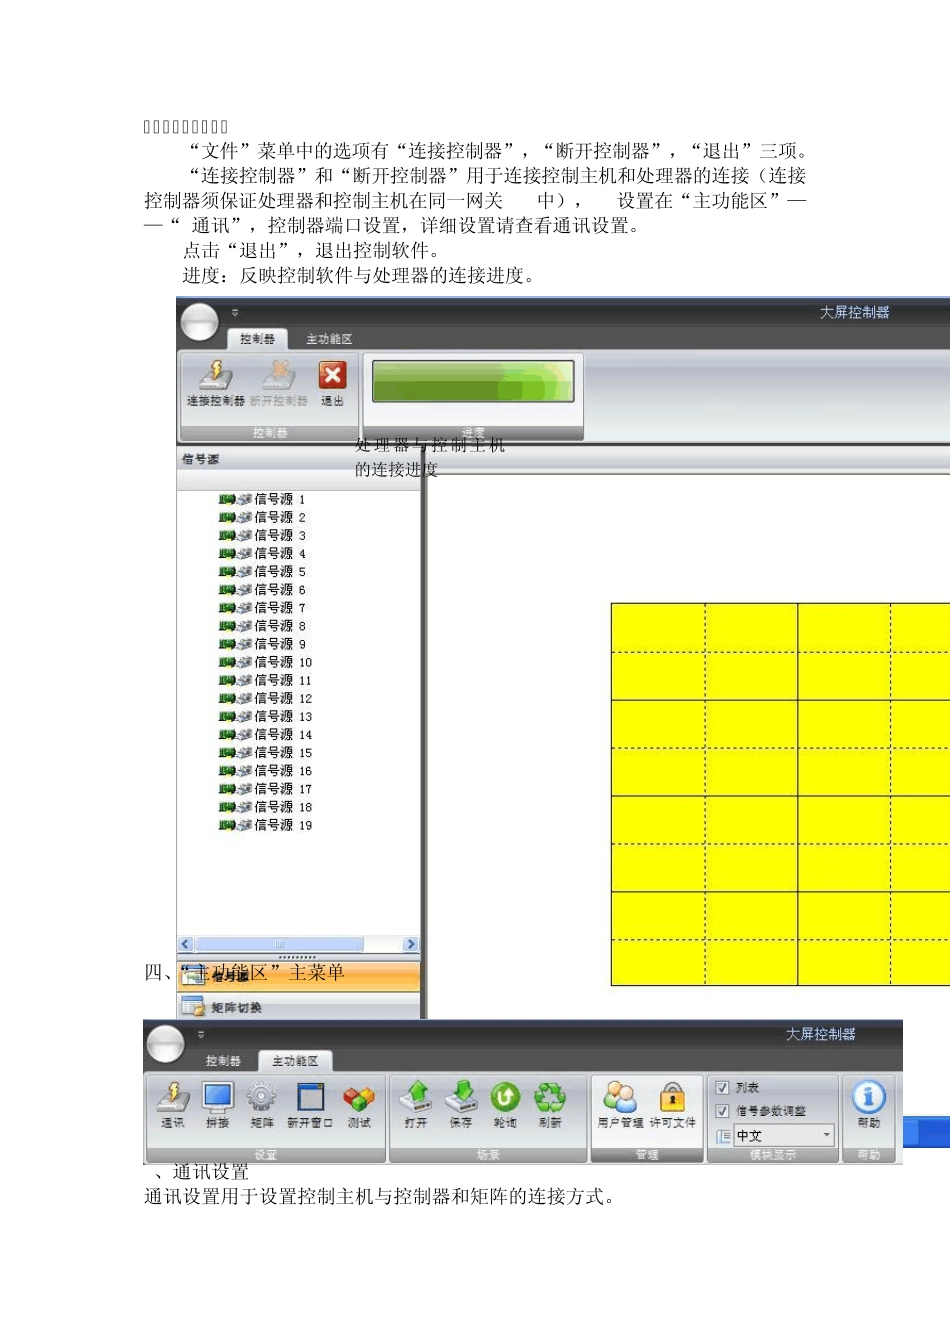Open the 通讯 communication settings icon
950x1344 pixels.
point(173,1098)
